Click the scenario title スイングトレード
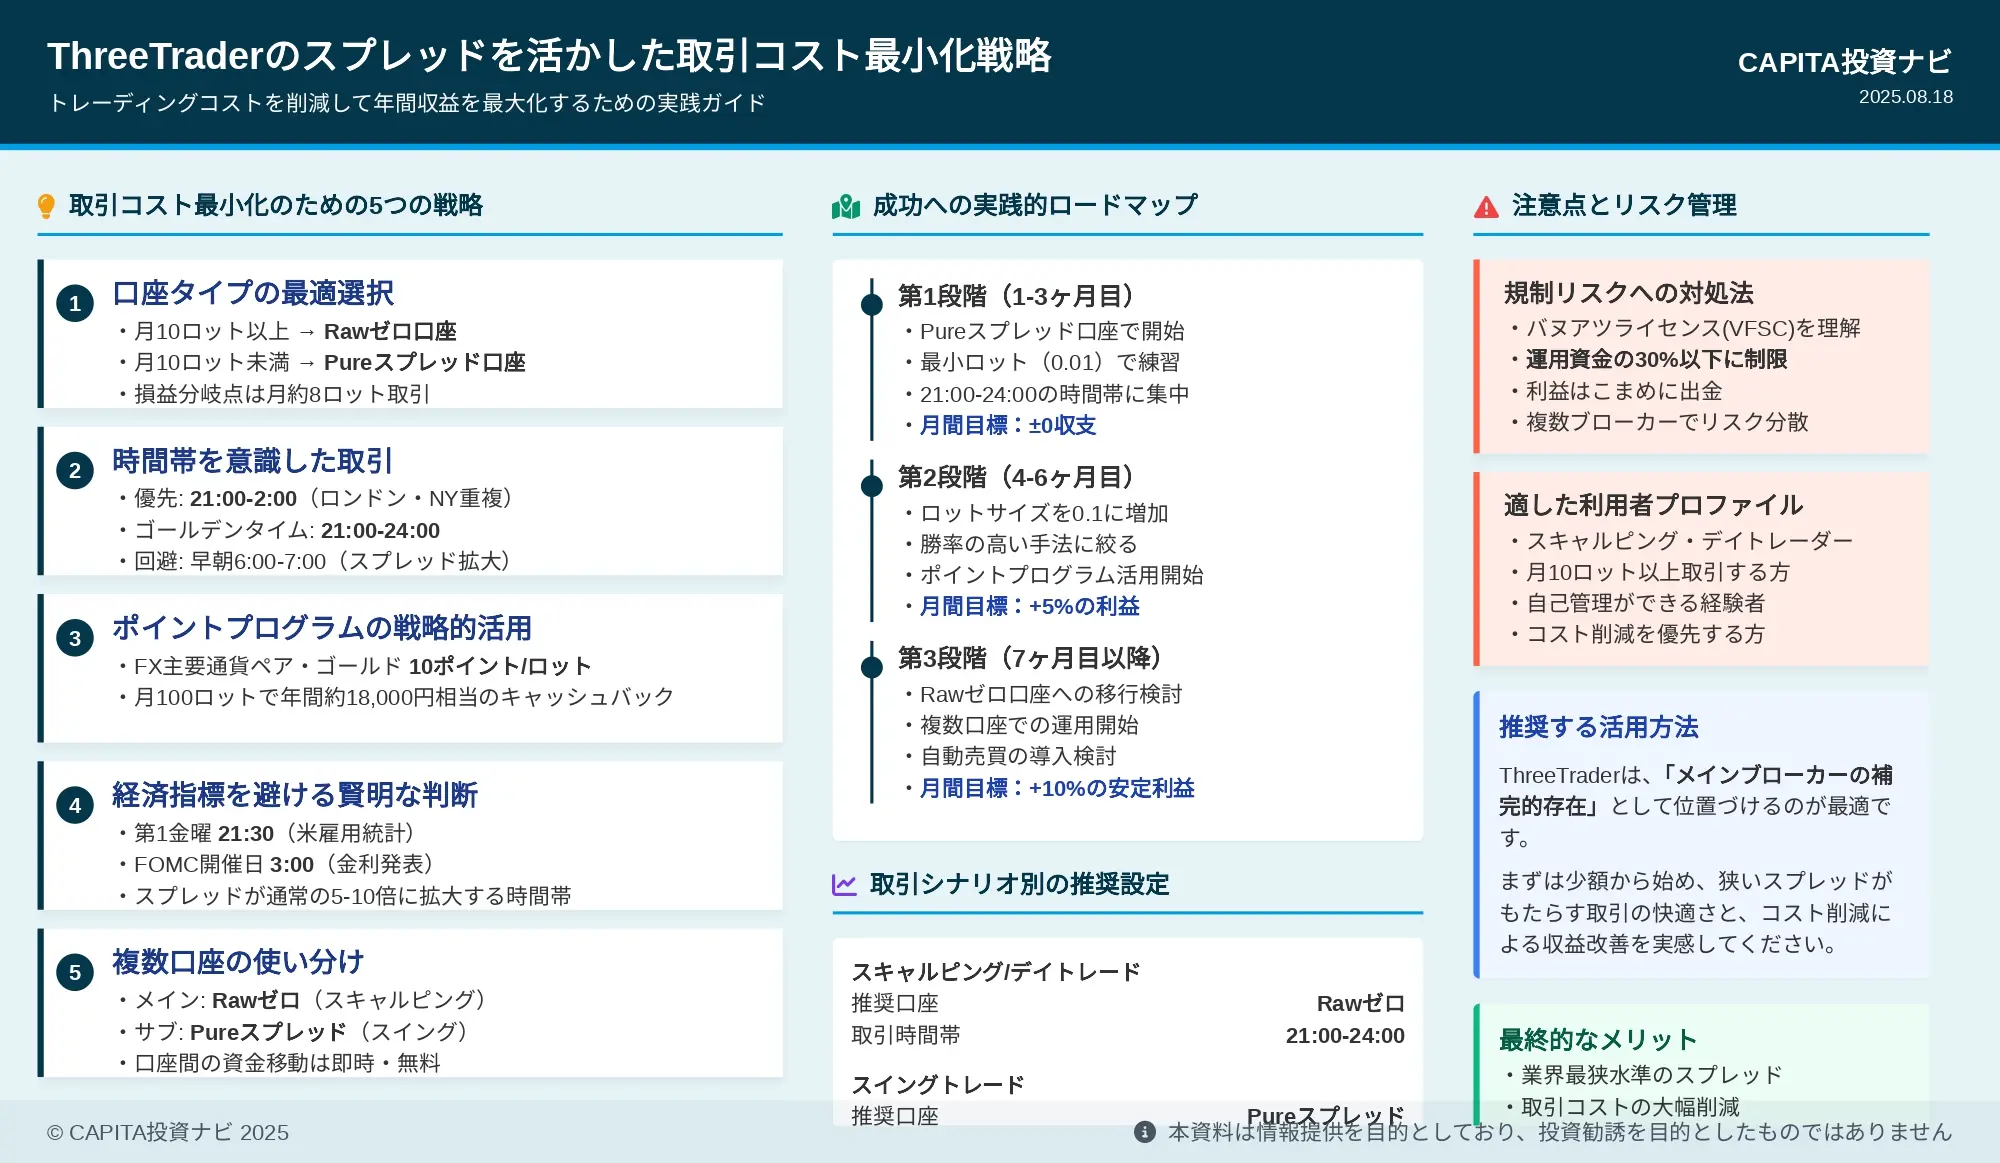Screen dimensions: 2000x1163 [x=938, y=1085]
